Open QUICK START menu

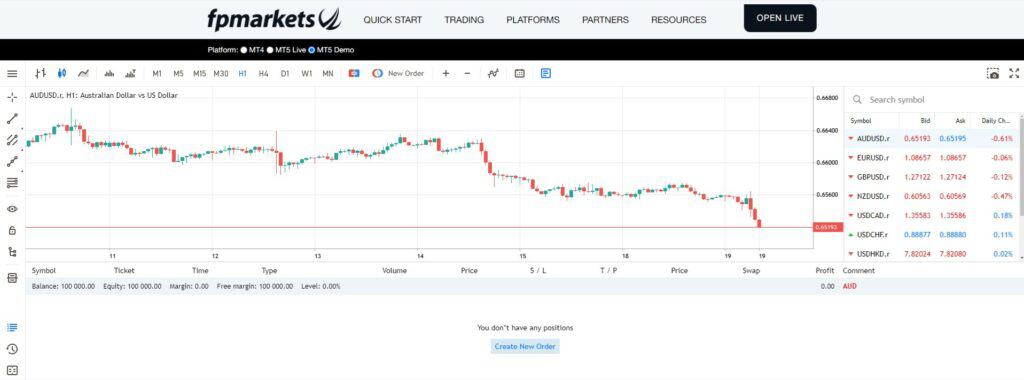(392, 20)
